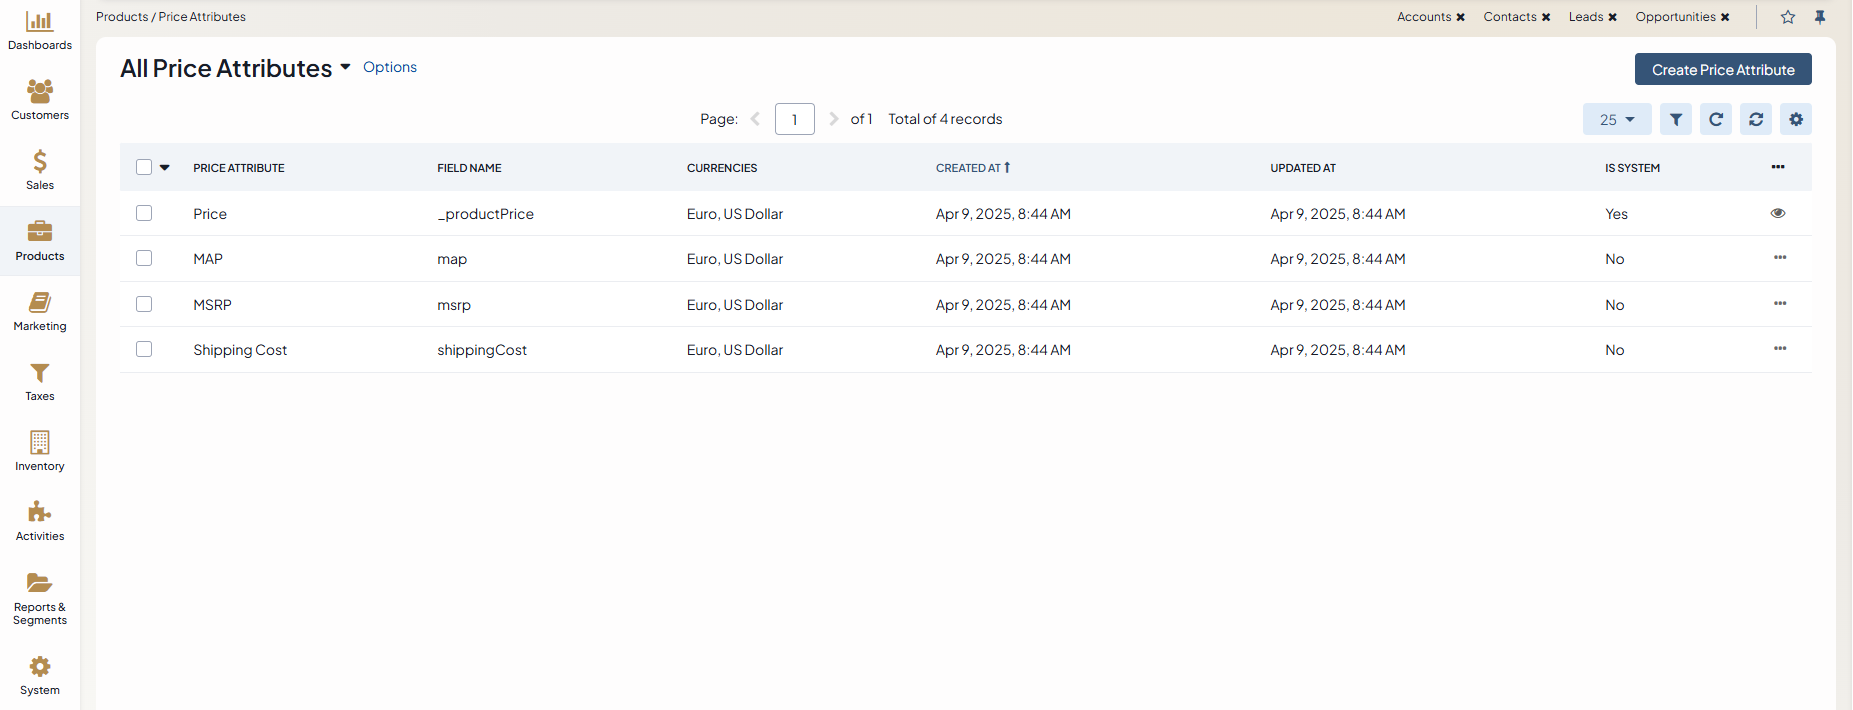The image size is (1853, 710).
Task: Click the refresh grid icon
Action: coord(1715,119)
